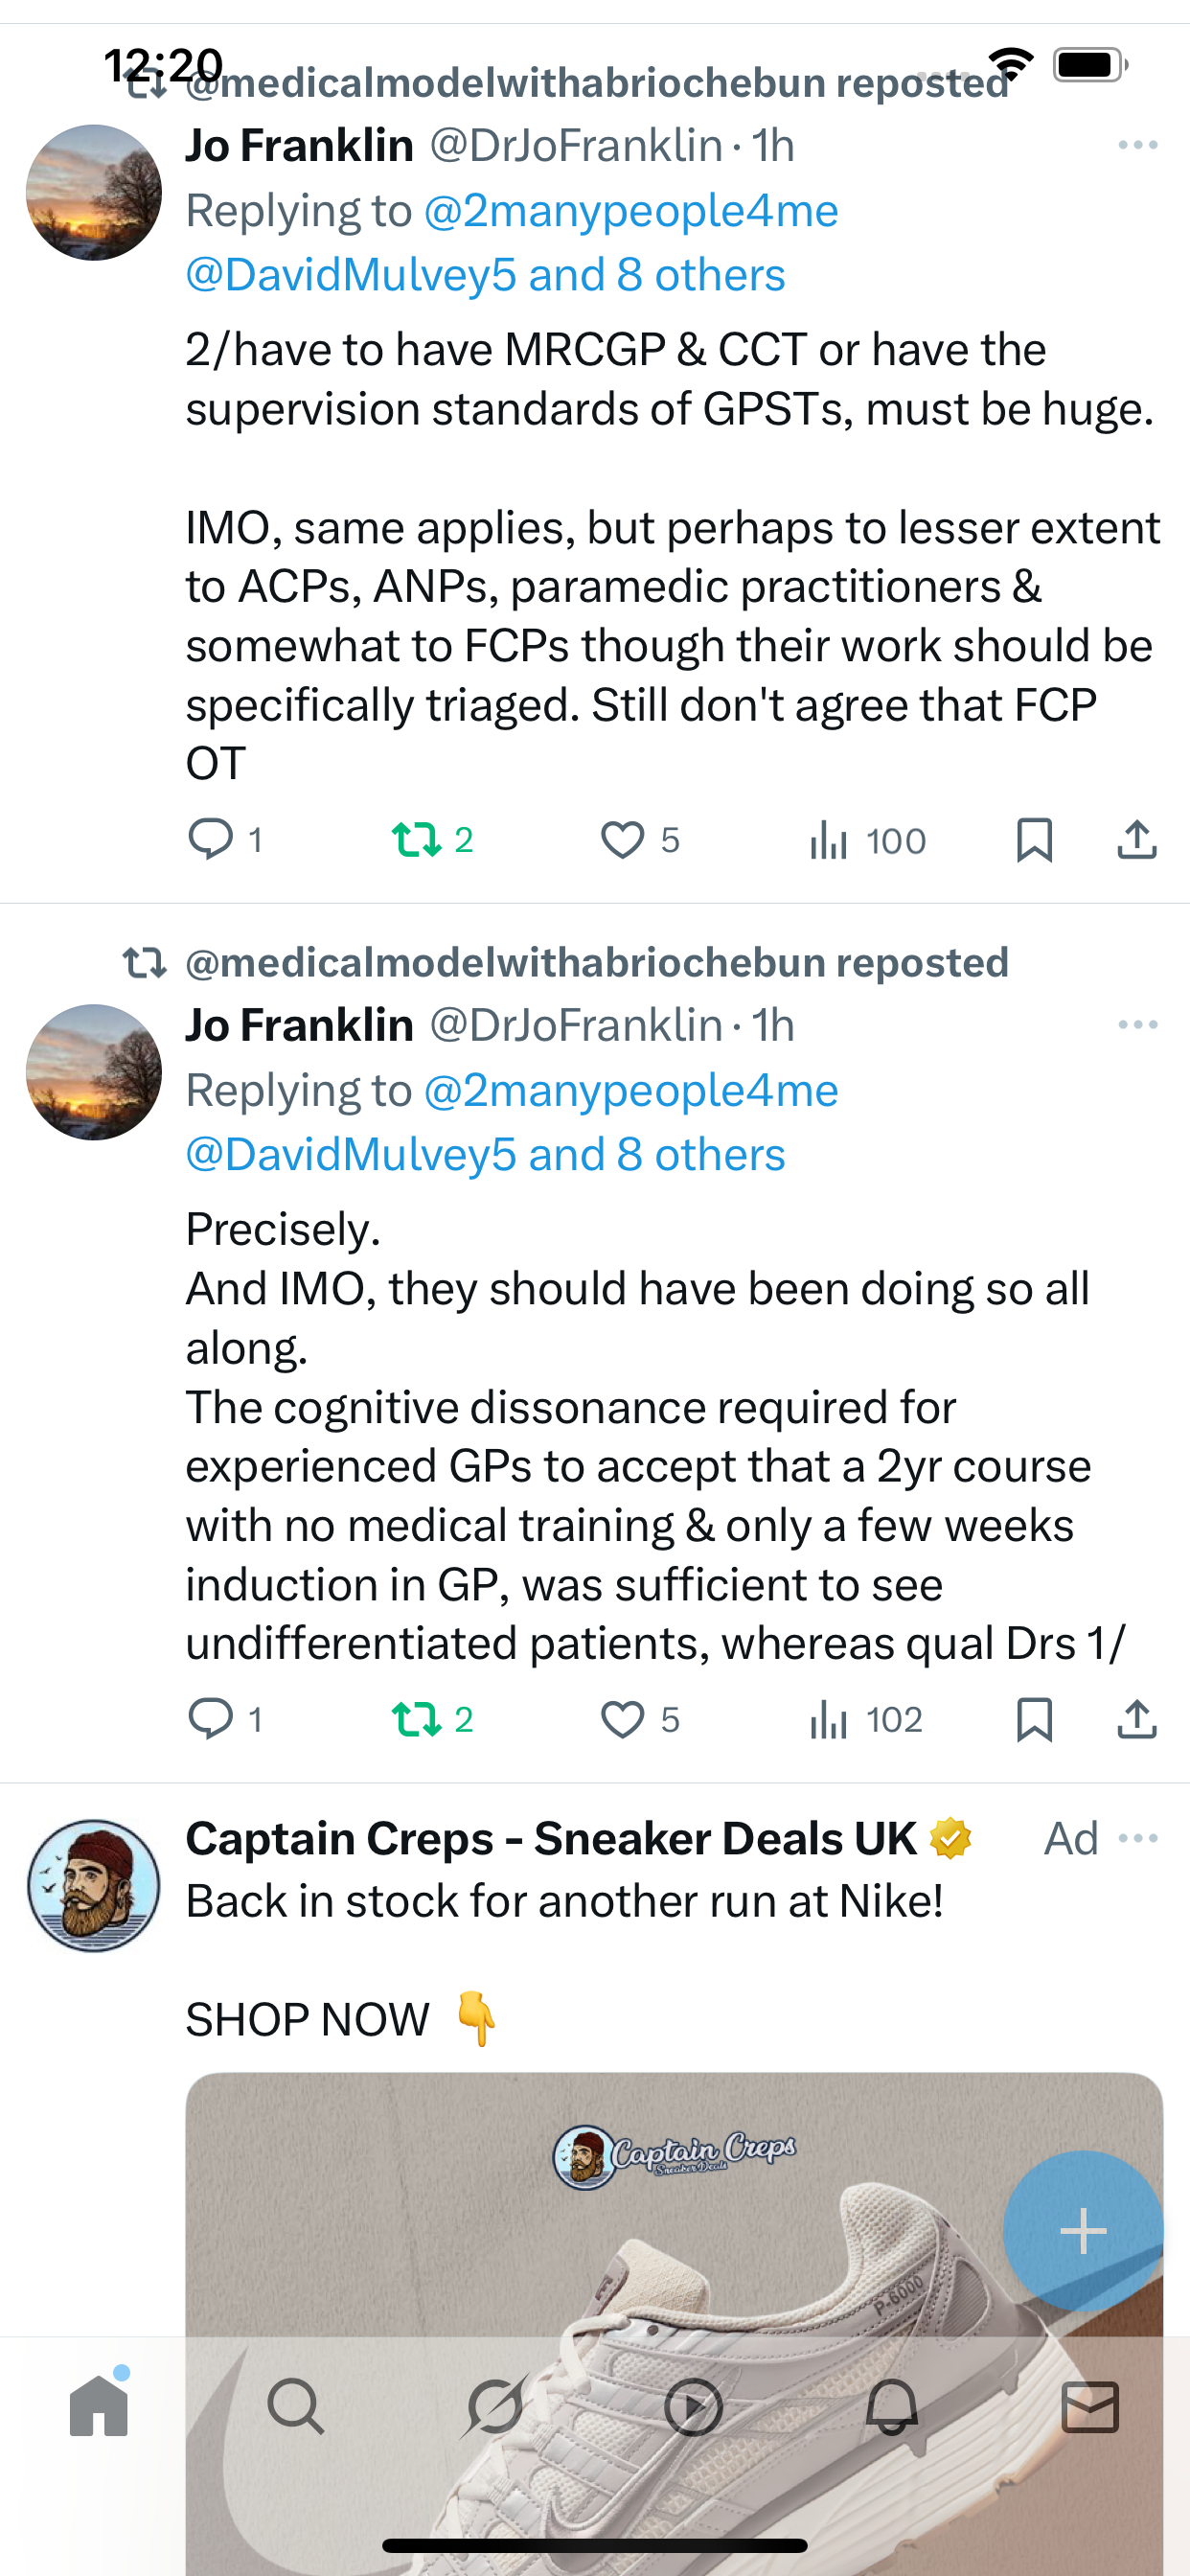Screen dimensions: 1190x2576
Task: Reply to the MRCGP & CCT tweet
Action: coord(211,839)
